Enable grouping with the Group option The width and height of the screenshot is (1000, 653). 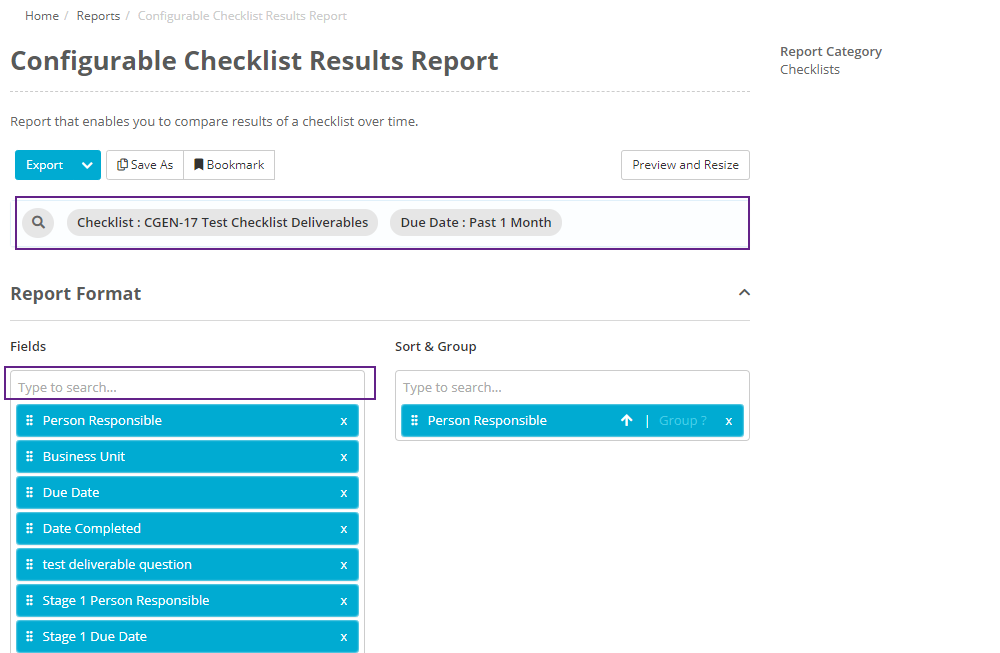click(681, 420)
